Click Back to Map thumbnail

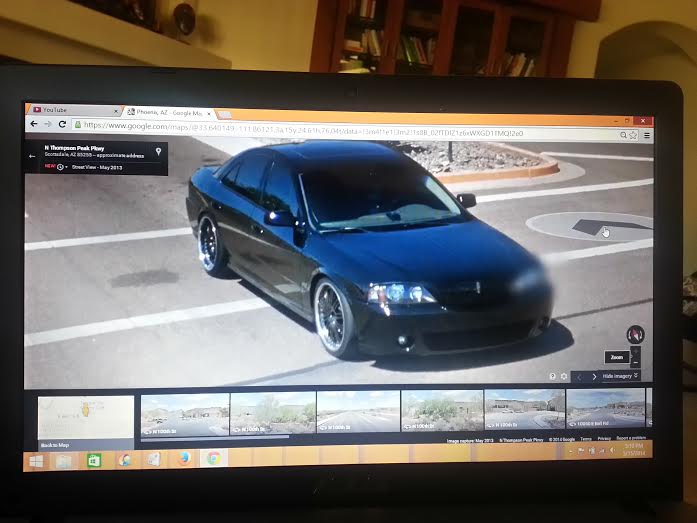[x=85, y=420]
